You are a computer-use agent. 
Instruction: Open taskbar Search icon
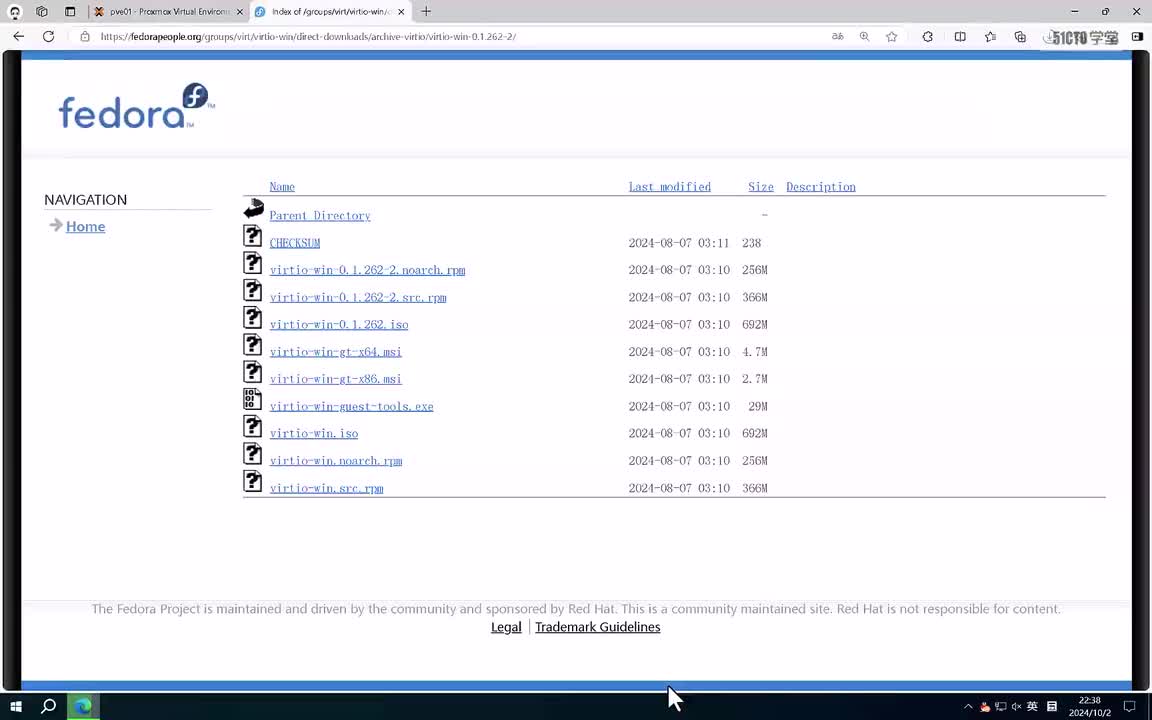pyautogui.click(x=48, y=706)
